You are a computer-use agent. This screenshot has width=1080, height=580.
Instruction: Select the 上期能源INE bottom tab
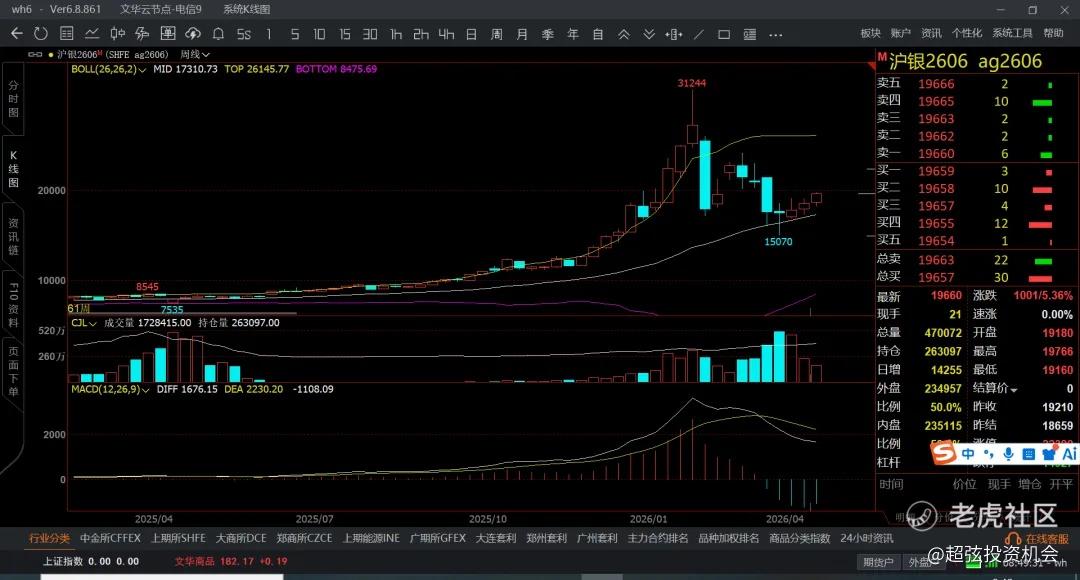tap(371, 538)
